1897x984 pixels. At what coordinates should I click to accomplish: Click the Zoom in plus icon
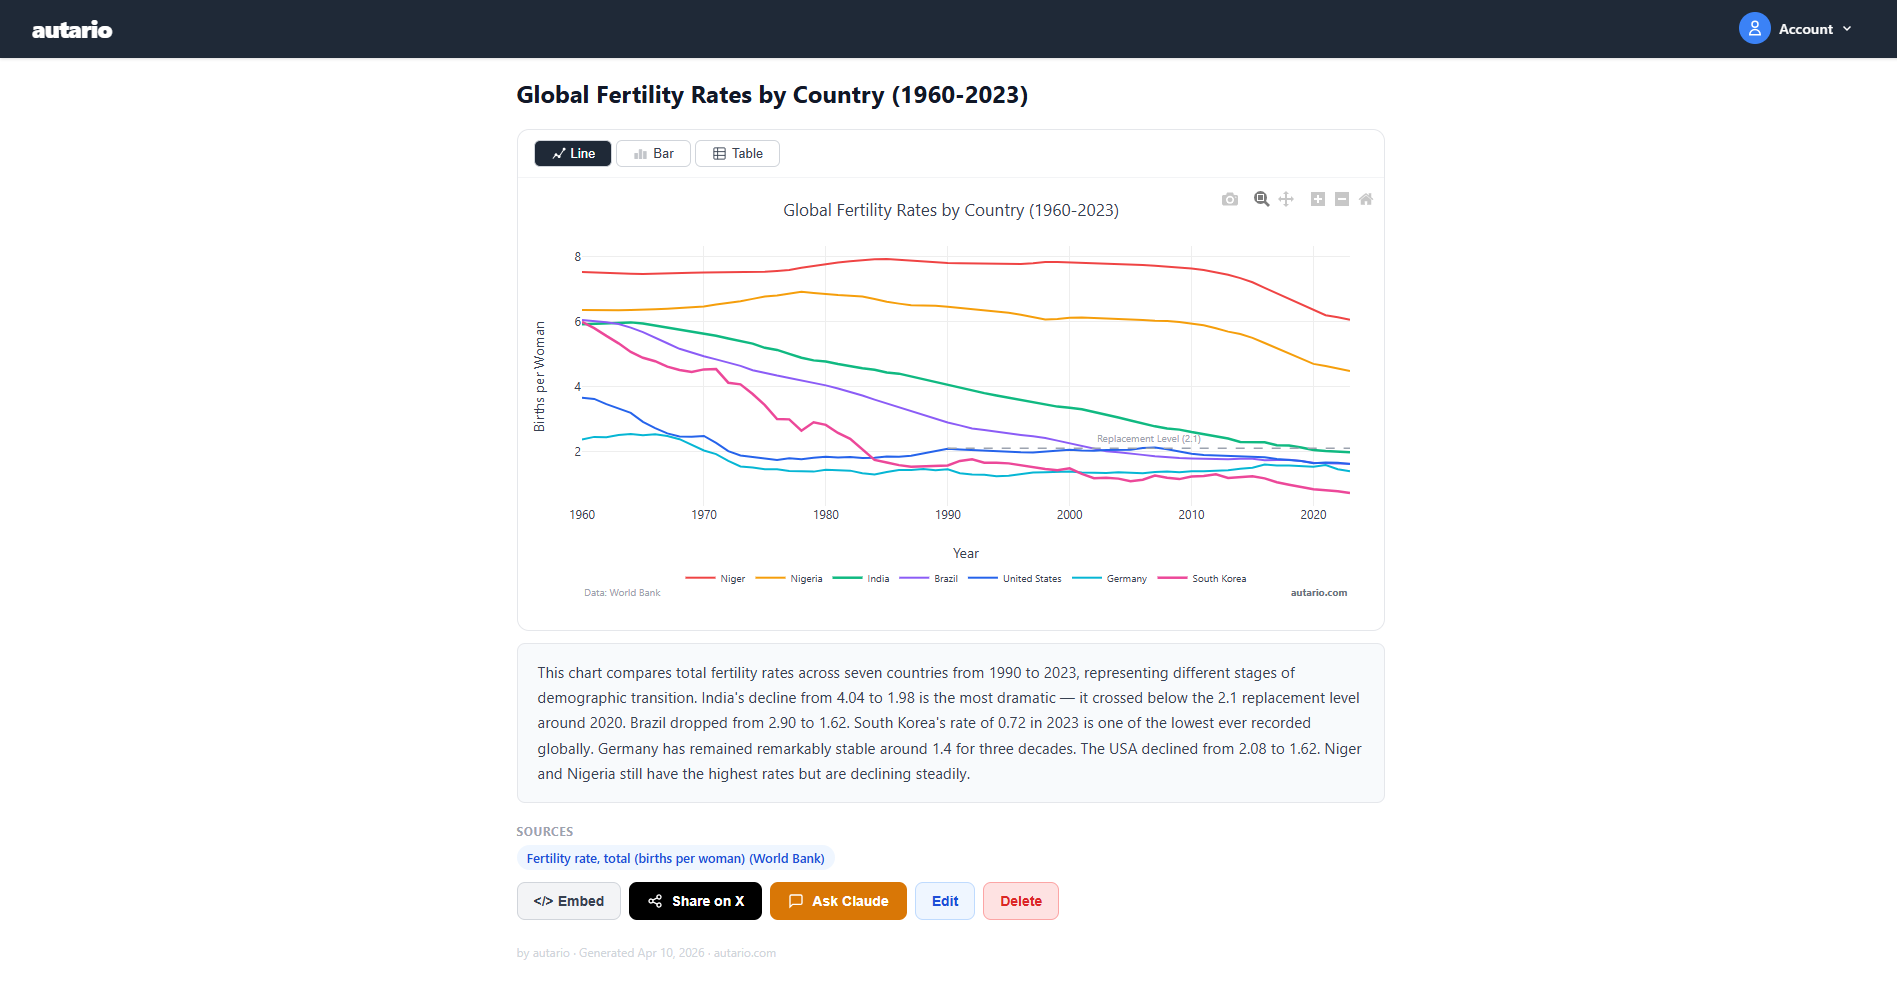click(x=1318, y=199)
